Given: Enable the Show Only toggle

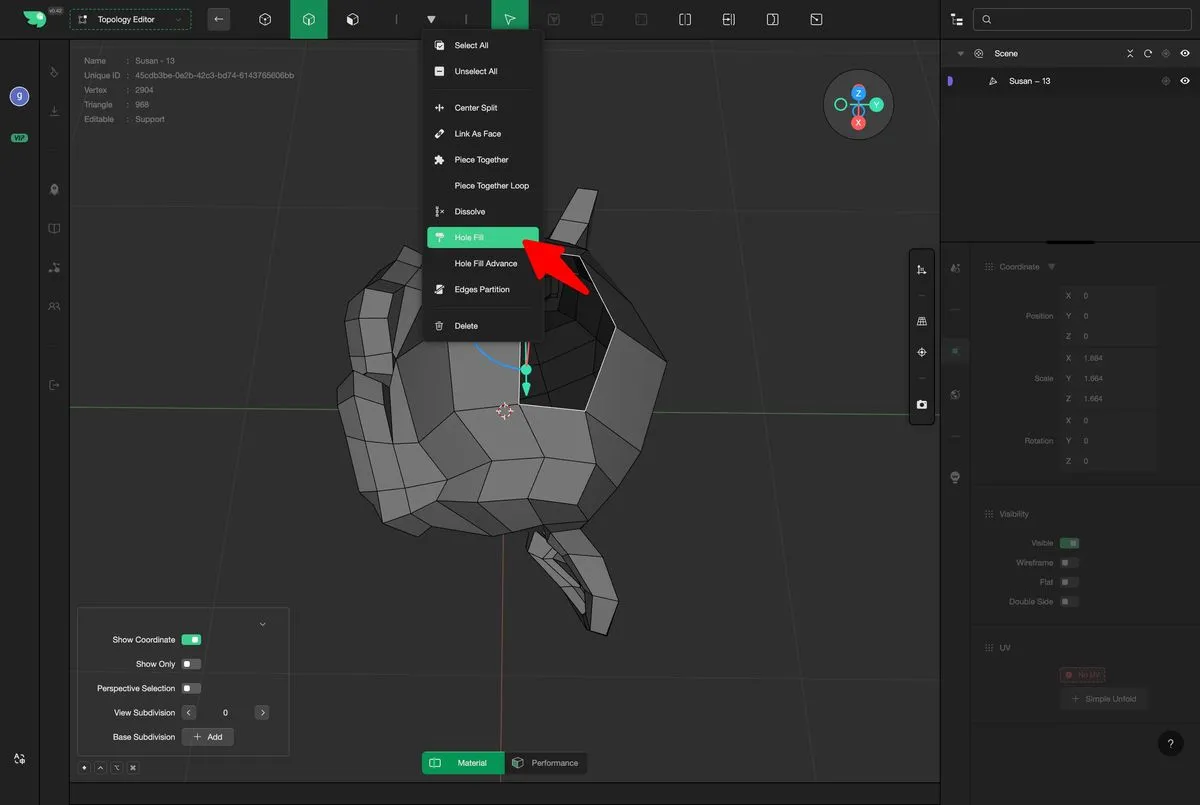Looking at the screenshot, I should point(191,664).
